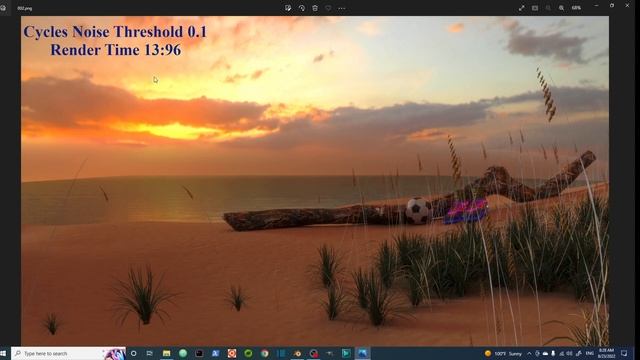Screen dimensions: 640x360
Task: Open the red circular recorder icon on the taskbar
Action: (313, 353)
